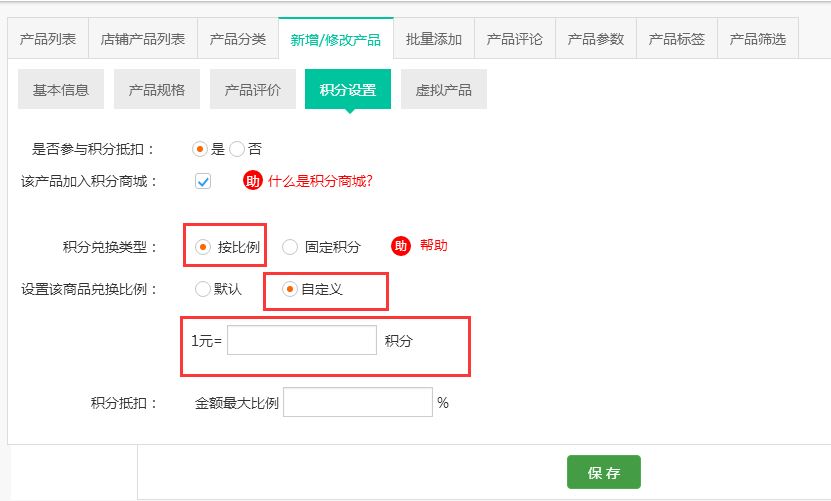Click the red help icon beside 什么是积分商城
Viewport: 831px width, 501px height.
pyautogui.click(x=253, y=181)
